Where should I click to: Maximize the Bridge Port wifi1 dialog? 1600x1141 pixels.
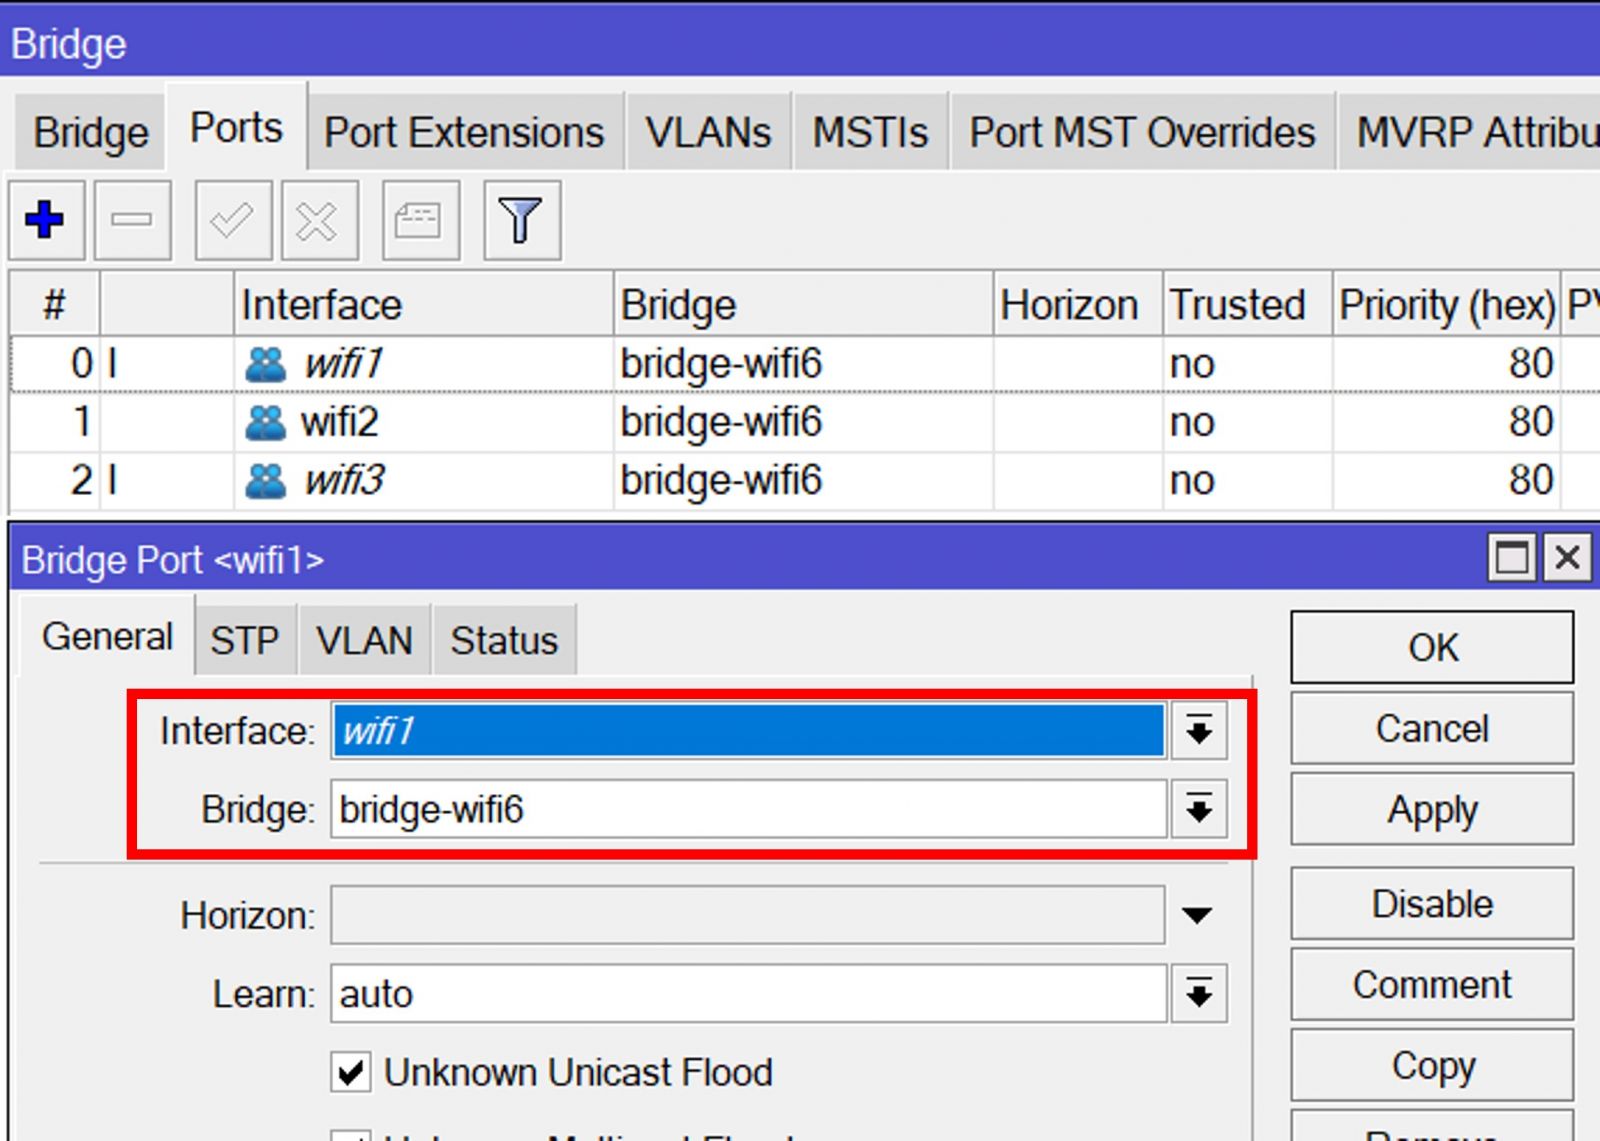pyautogui.click(x=1512, y=558)
